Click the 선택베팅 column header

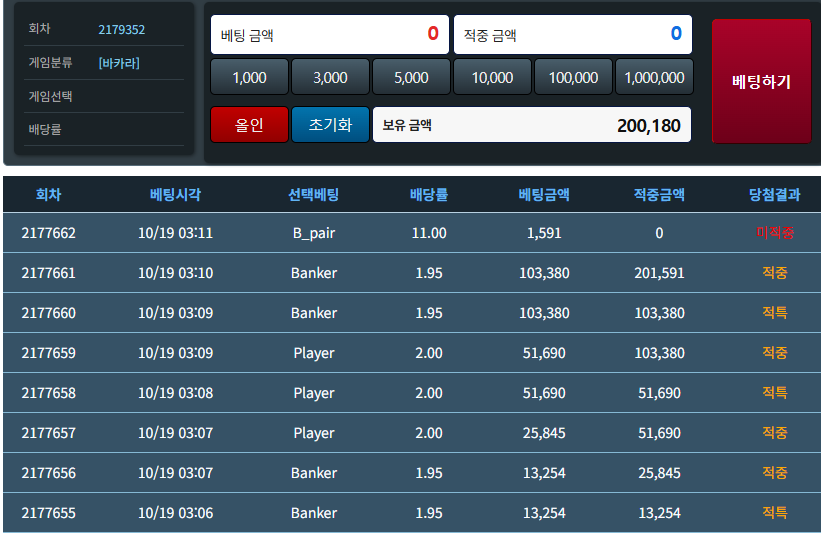click(314, 195)
